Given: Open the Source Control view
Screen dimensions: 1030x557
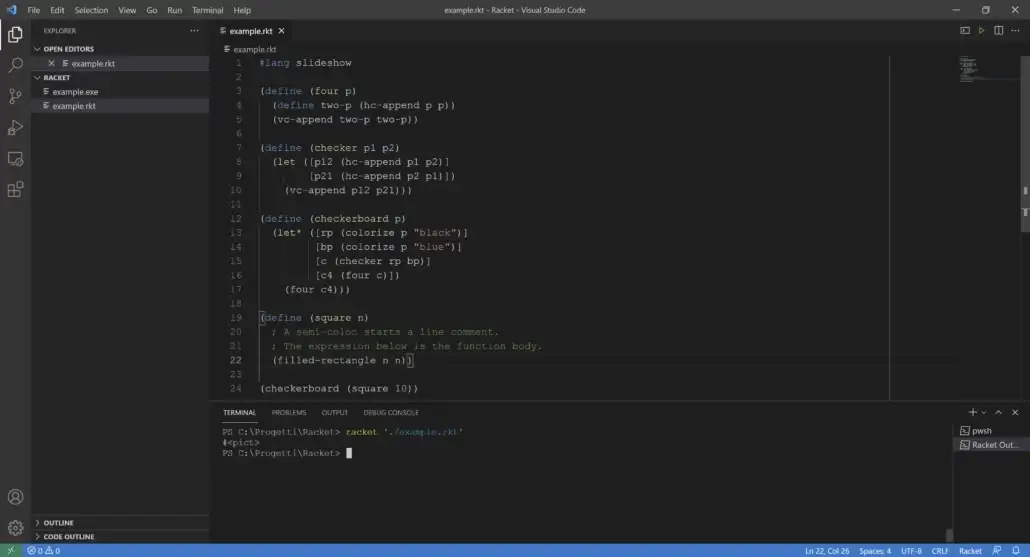Looking at the screenshot, I should pos(15,96).
